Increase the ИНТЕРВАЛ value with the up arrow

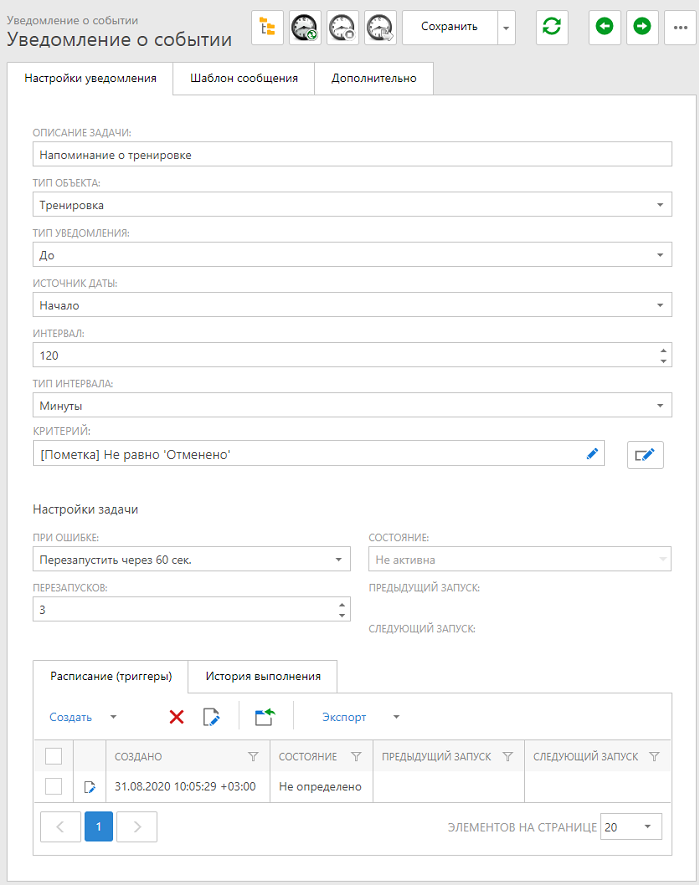pyautogui.click(x=663, y=351)
